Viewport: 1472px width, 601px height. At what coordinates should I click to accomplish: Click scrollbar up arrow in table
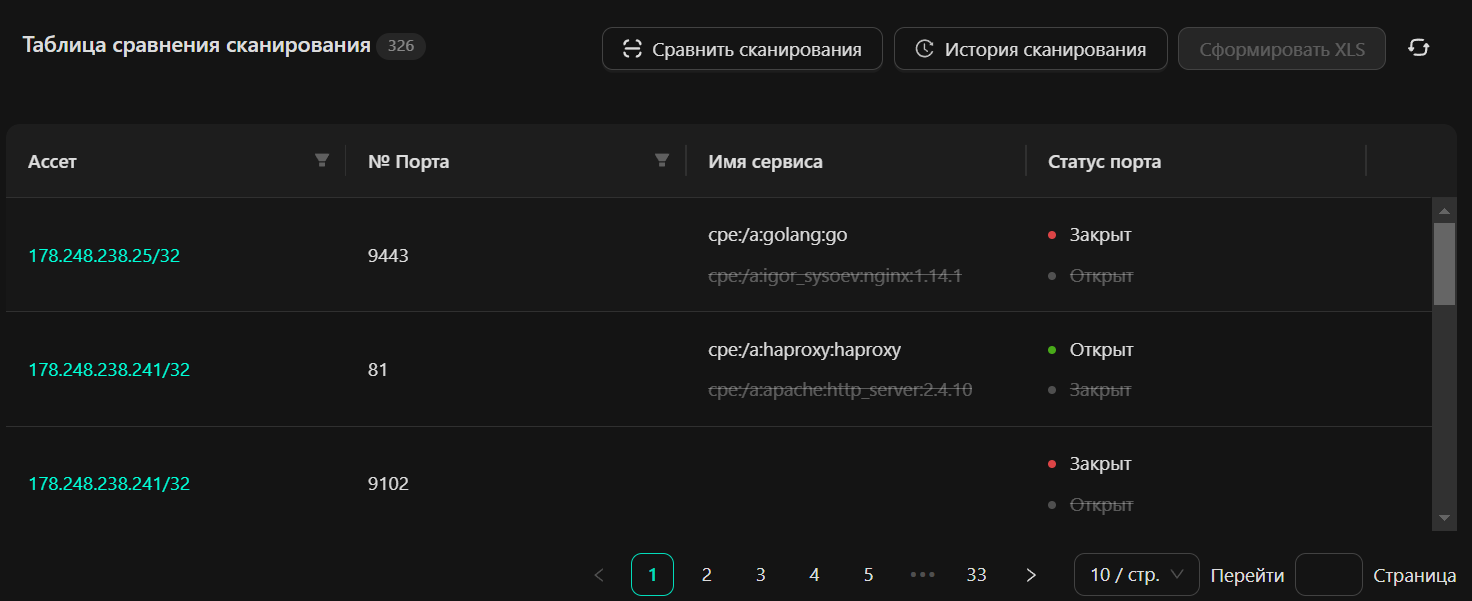1444,211
